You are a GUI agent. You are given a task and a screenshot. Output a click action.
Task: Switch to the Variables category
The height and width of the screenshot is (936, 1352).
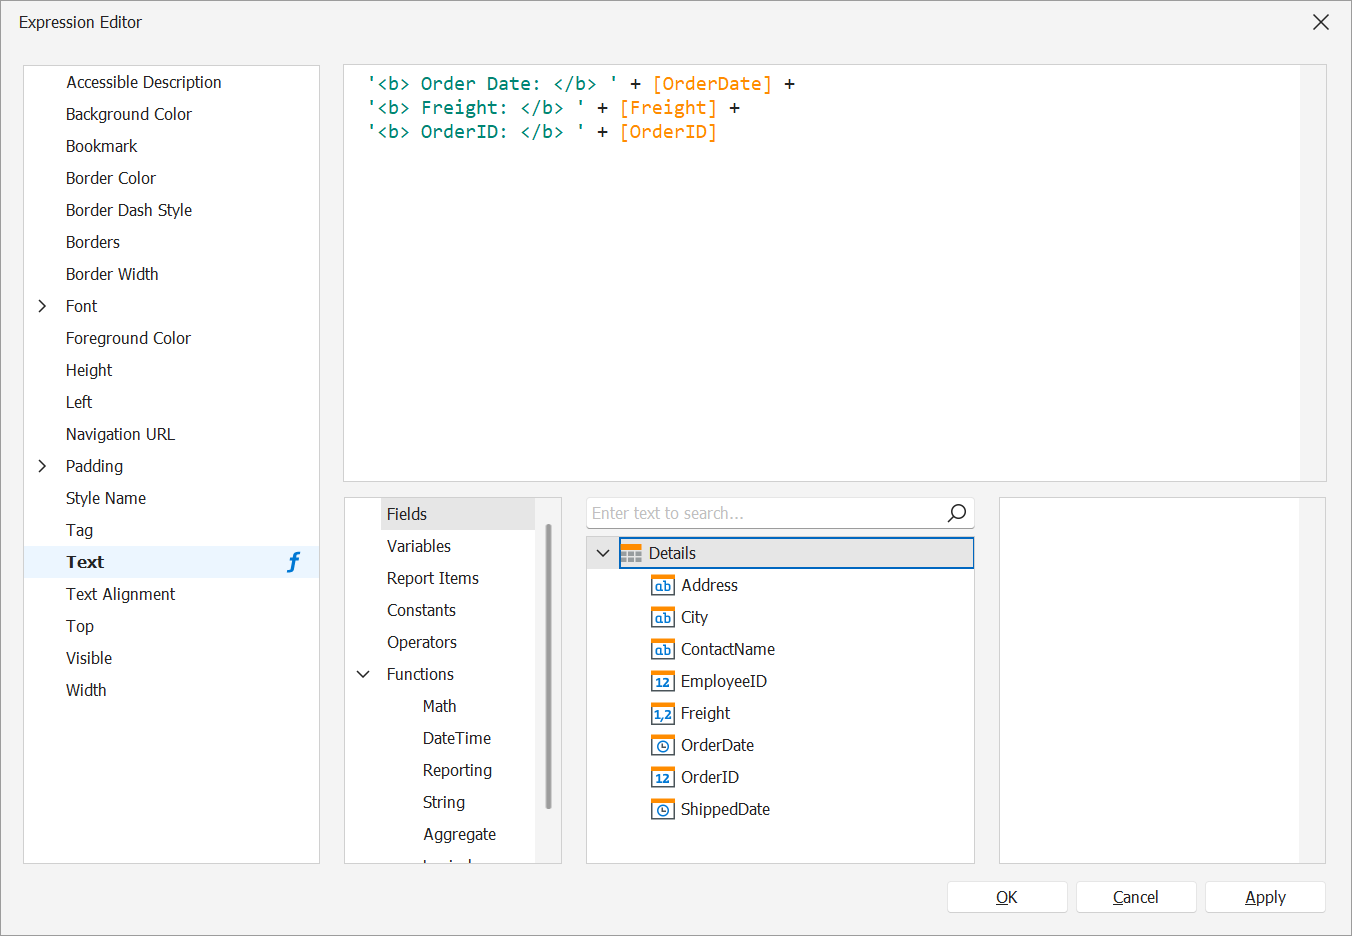419,546
